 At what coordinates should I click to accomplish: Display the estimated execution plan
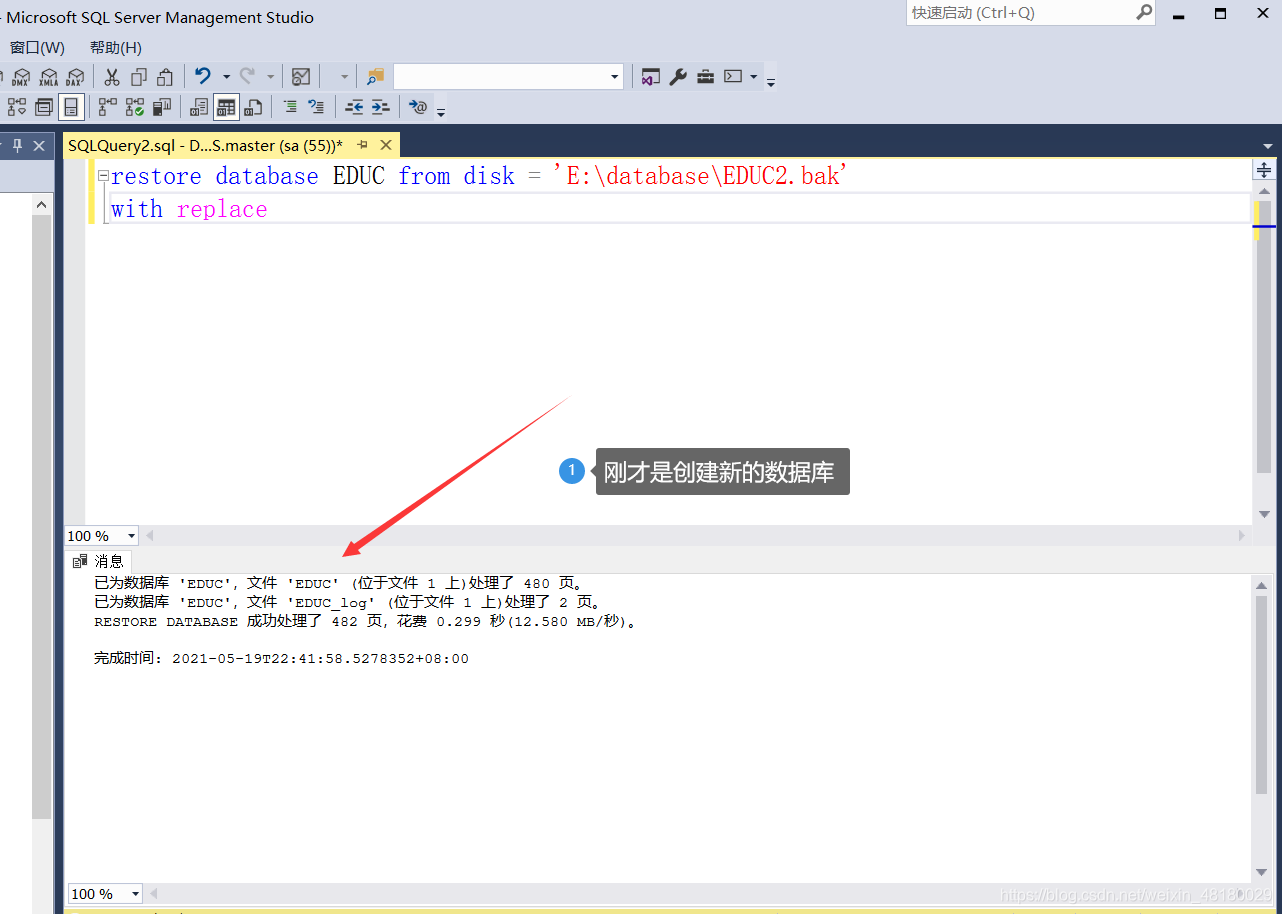tap(17, 107)
